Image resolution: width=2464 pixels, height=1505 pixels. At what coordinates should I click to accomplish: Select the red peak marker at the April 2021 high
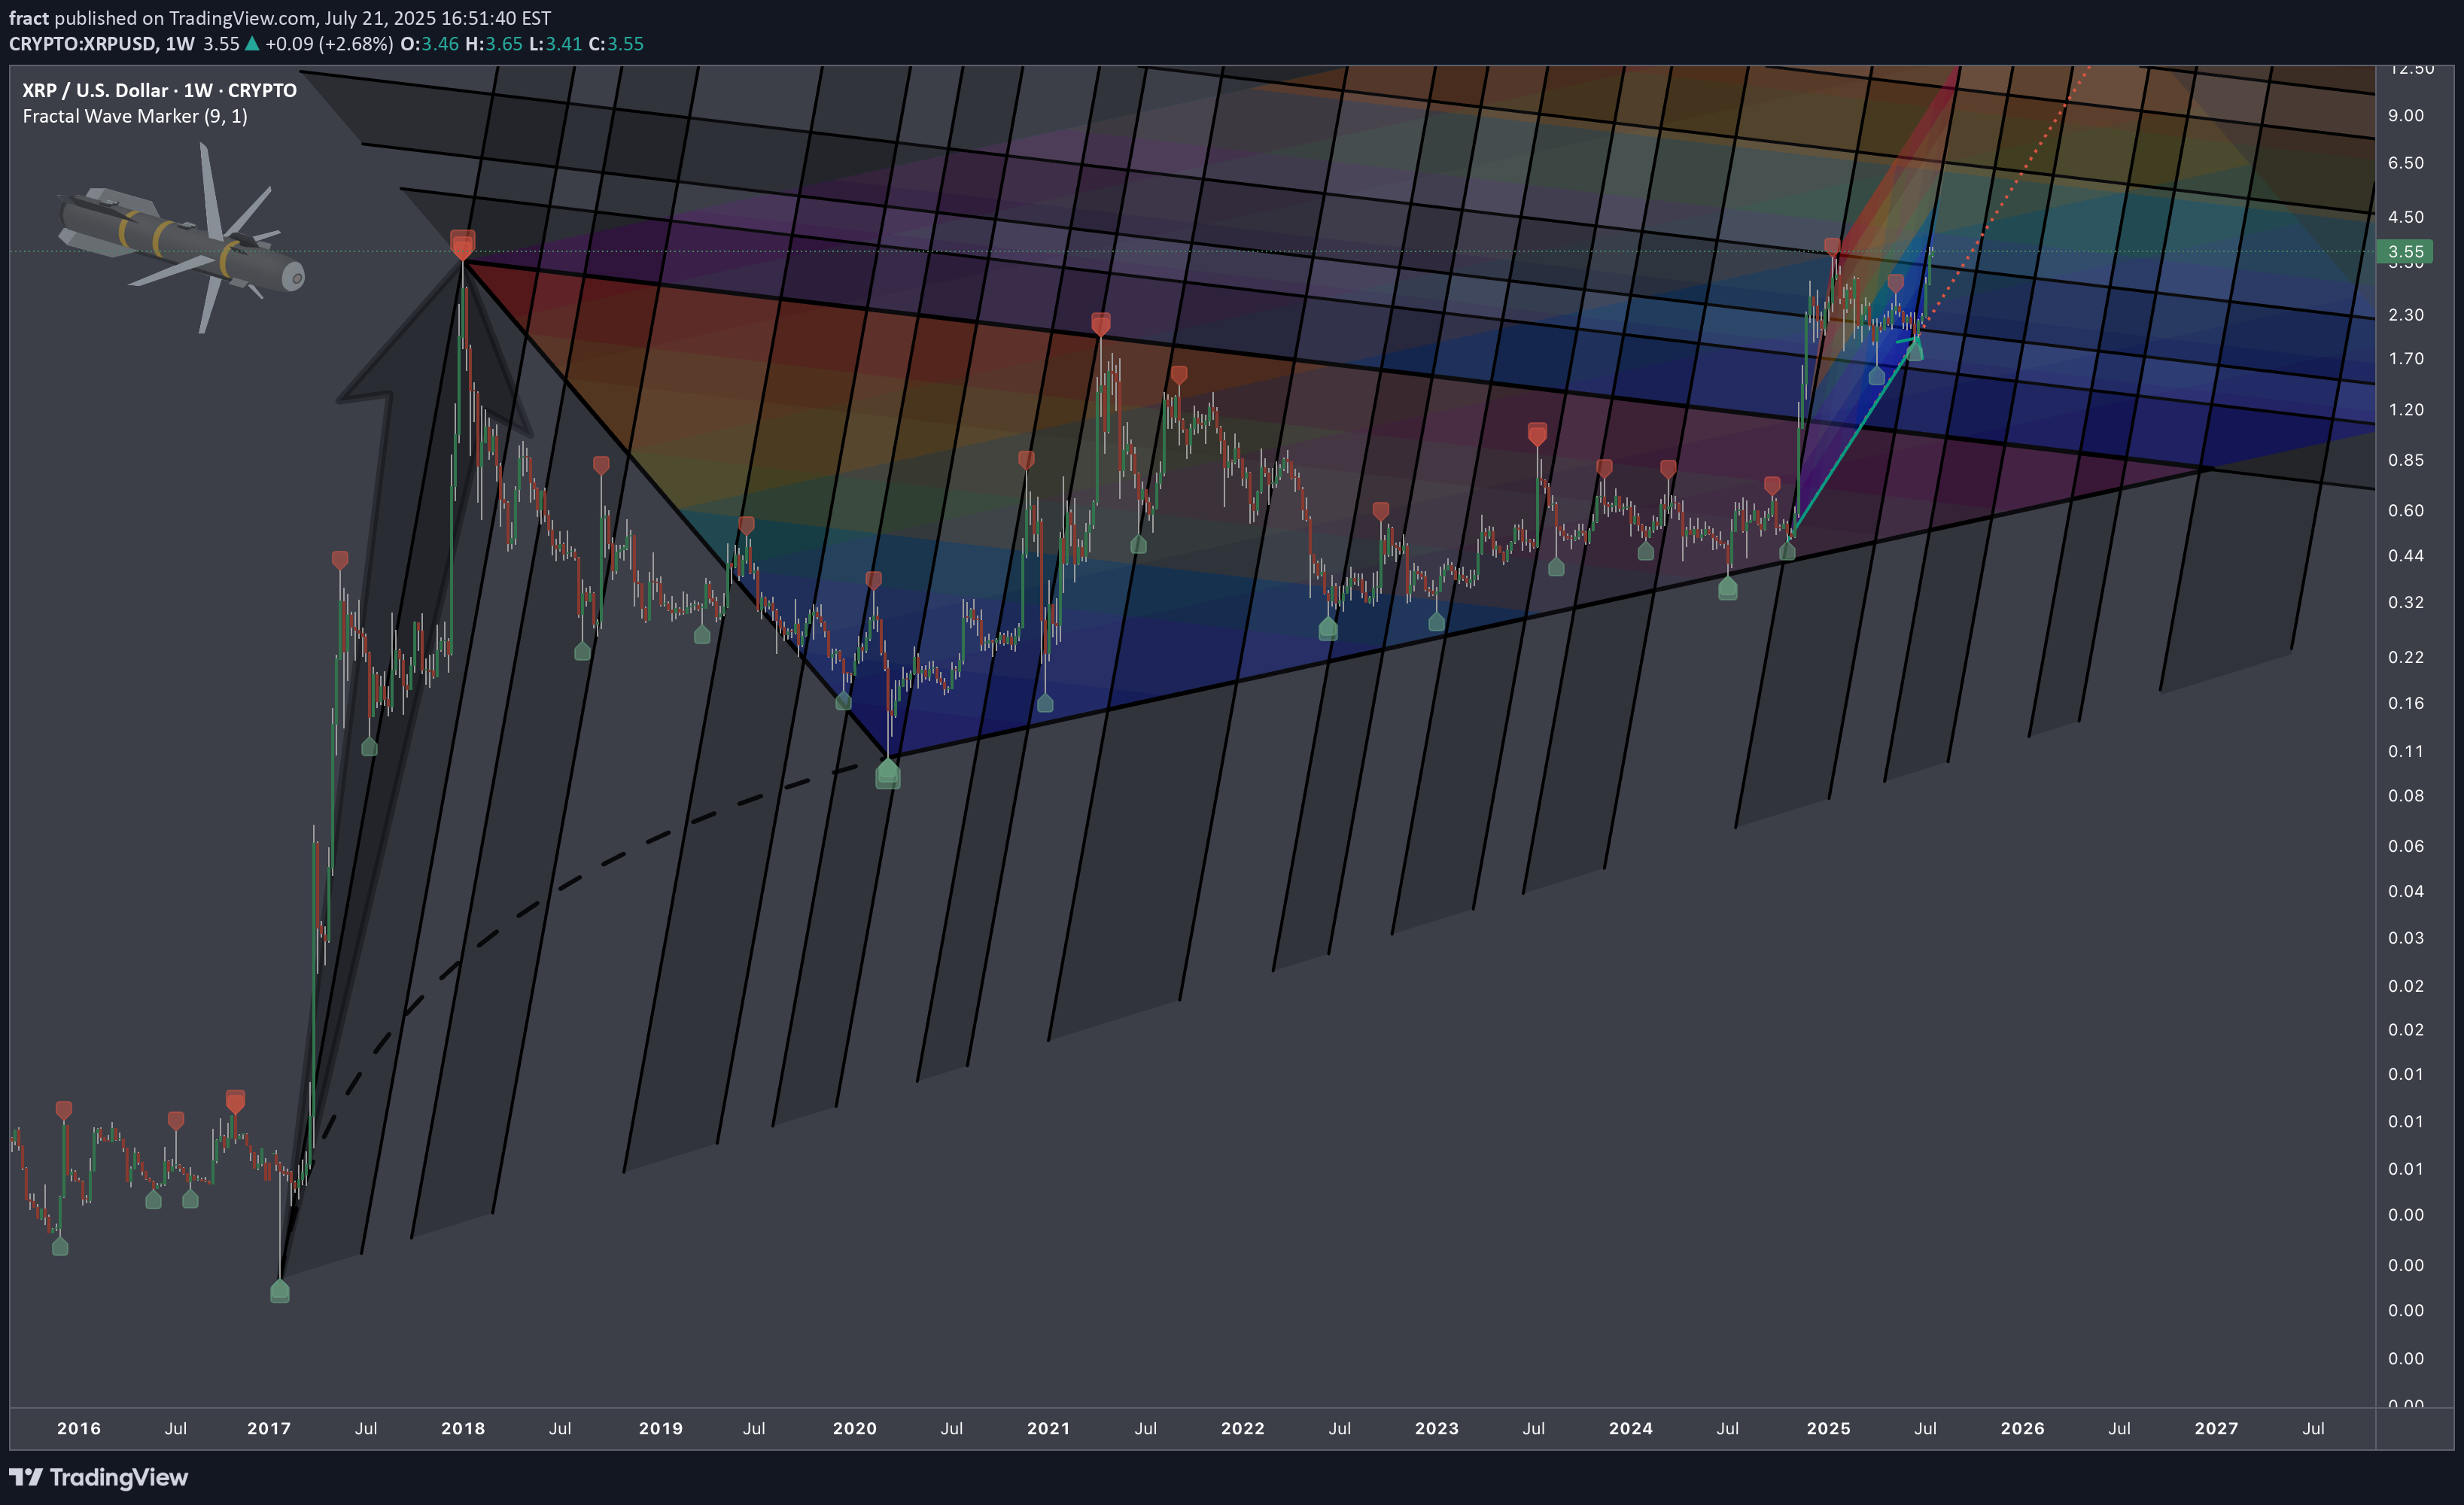click(x=1101, y=324)
